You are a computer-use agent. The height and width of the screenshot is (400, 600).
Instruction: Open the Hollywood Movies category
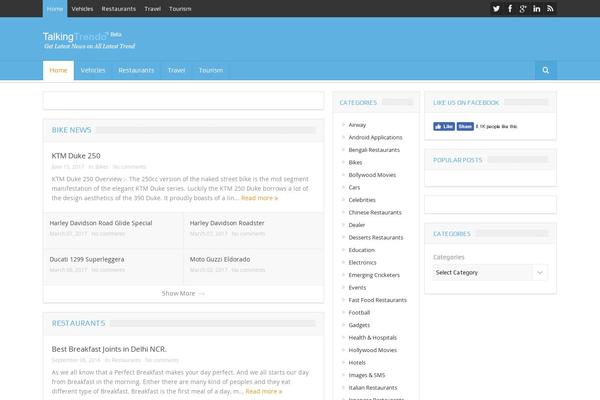point(372,350)
